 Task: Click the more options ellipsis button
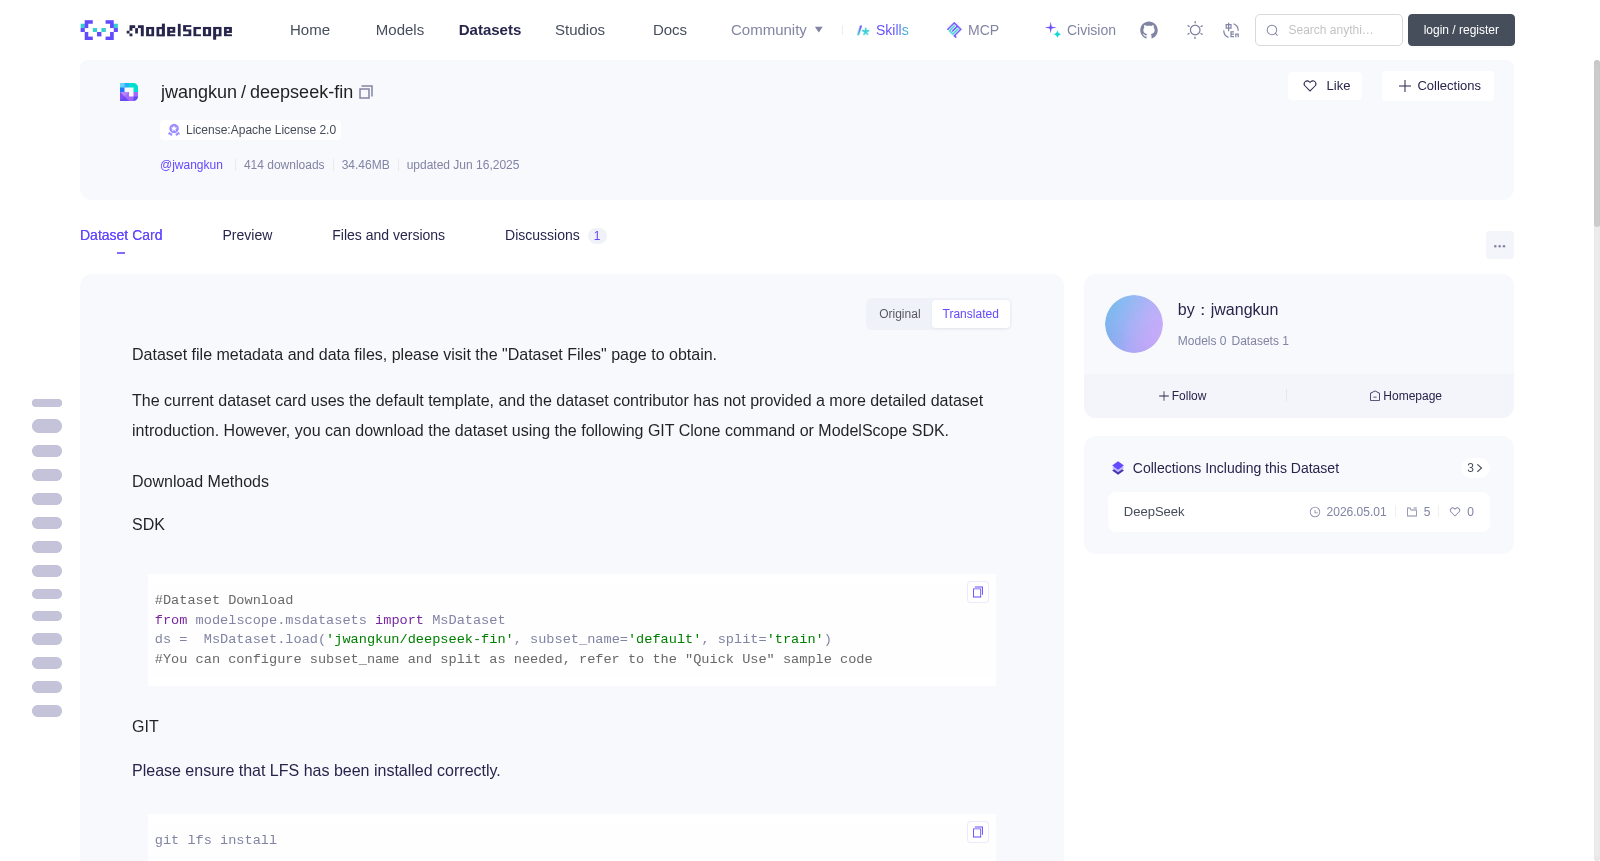pyautogui.click(x=1500, y=245)
